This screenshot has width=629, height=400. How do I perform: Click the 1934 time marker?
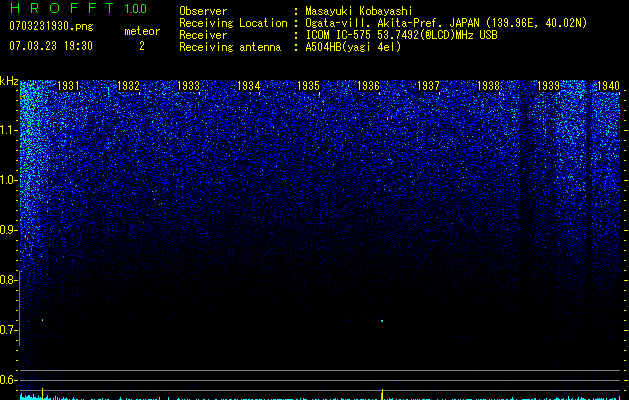click(x=248, y=86)
